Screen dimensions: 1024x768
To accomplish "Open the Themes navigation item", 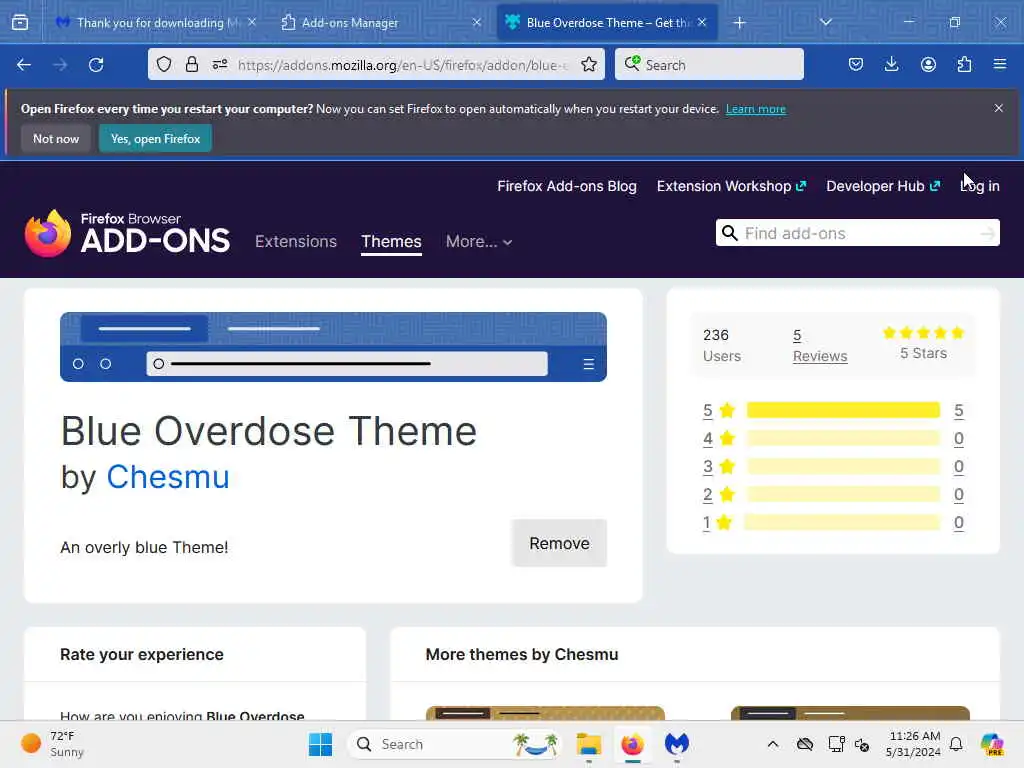I will pyautogui.click(x=391, y=242).
